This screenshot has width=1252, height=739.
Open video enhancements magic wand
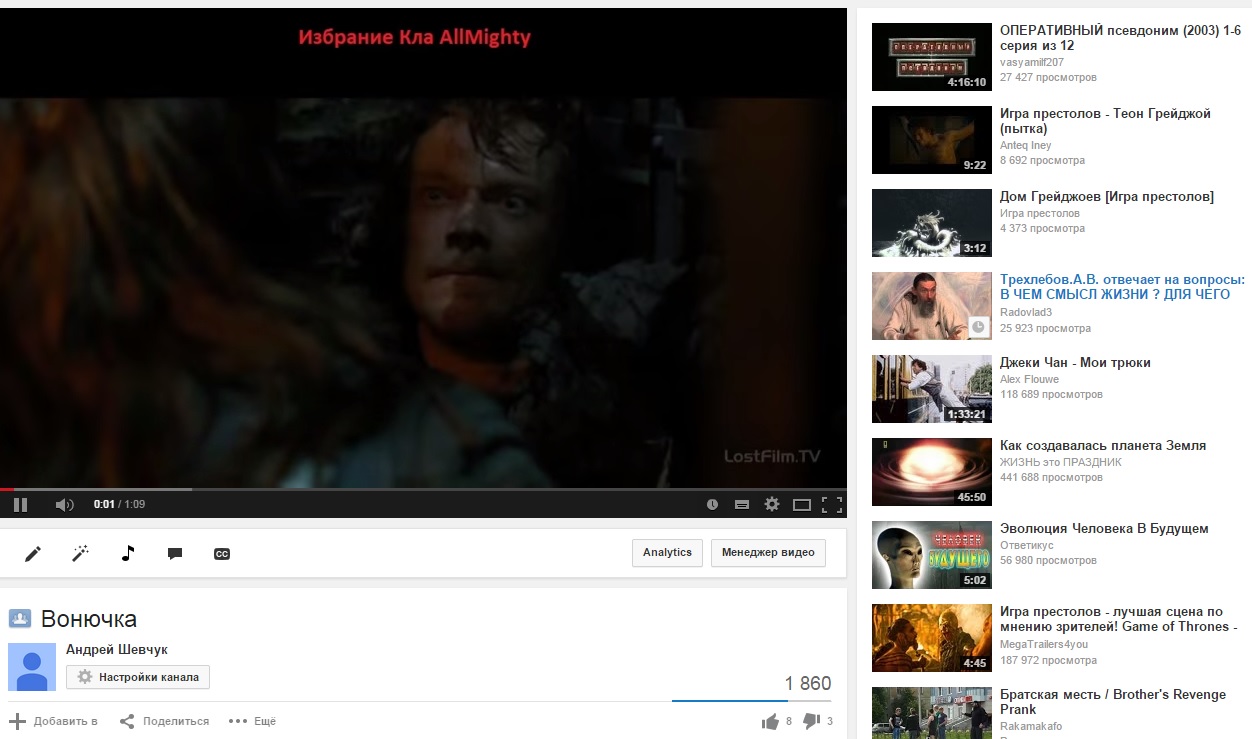point(80,553)
